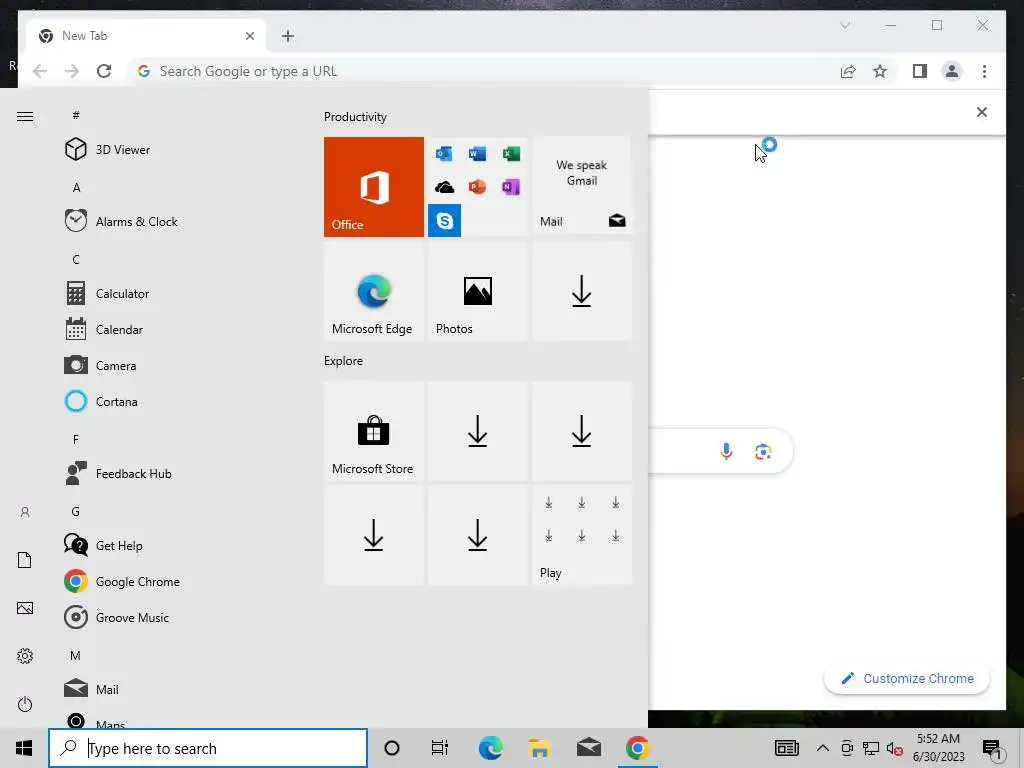Open OneDrive cloud icon in tile group
Screen dimensions: 1024x768
pyautogui.click(x=444, y=187)
